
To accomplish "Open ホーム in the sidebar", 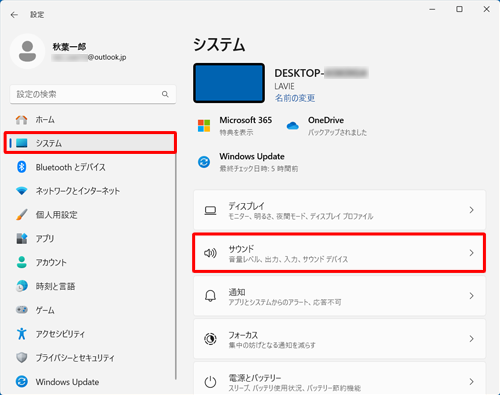I will click(90, 120).
